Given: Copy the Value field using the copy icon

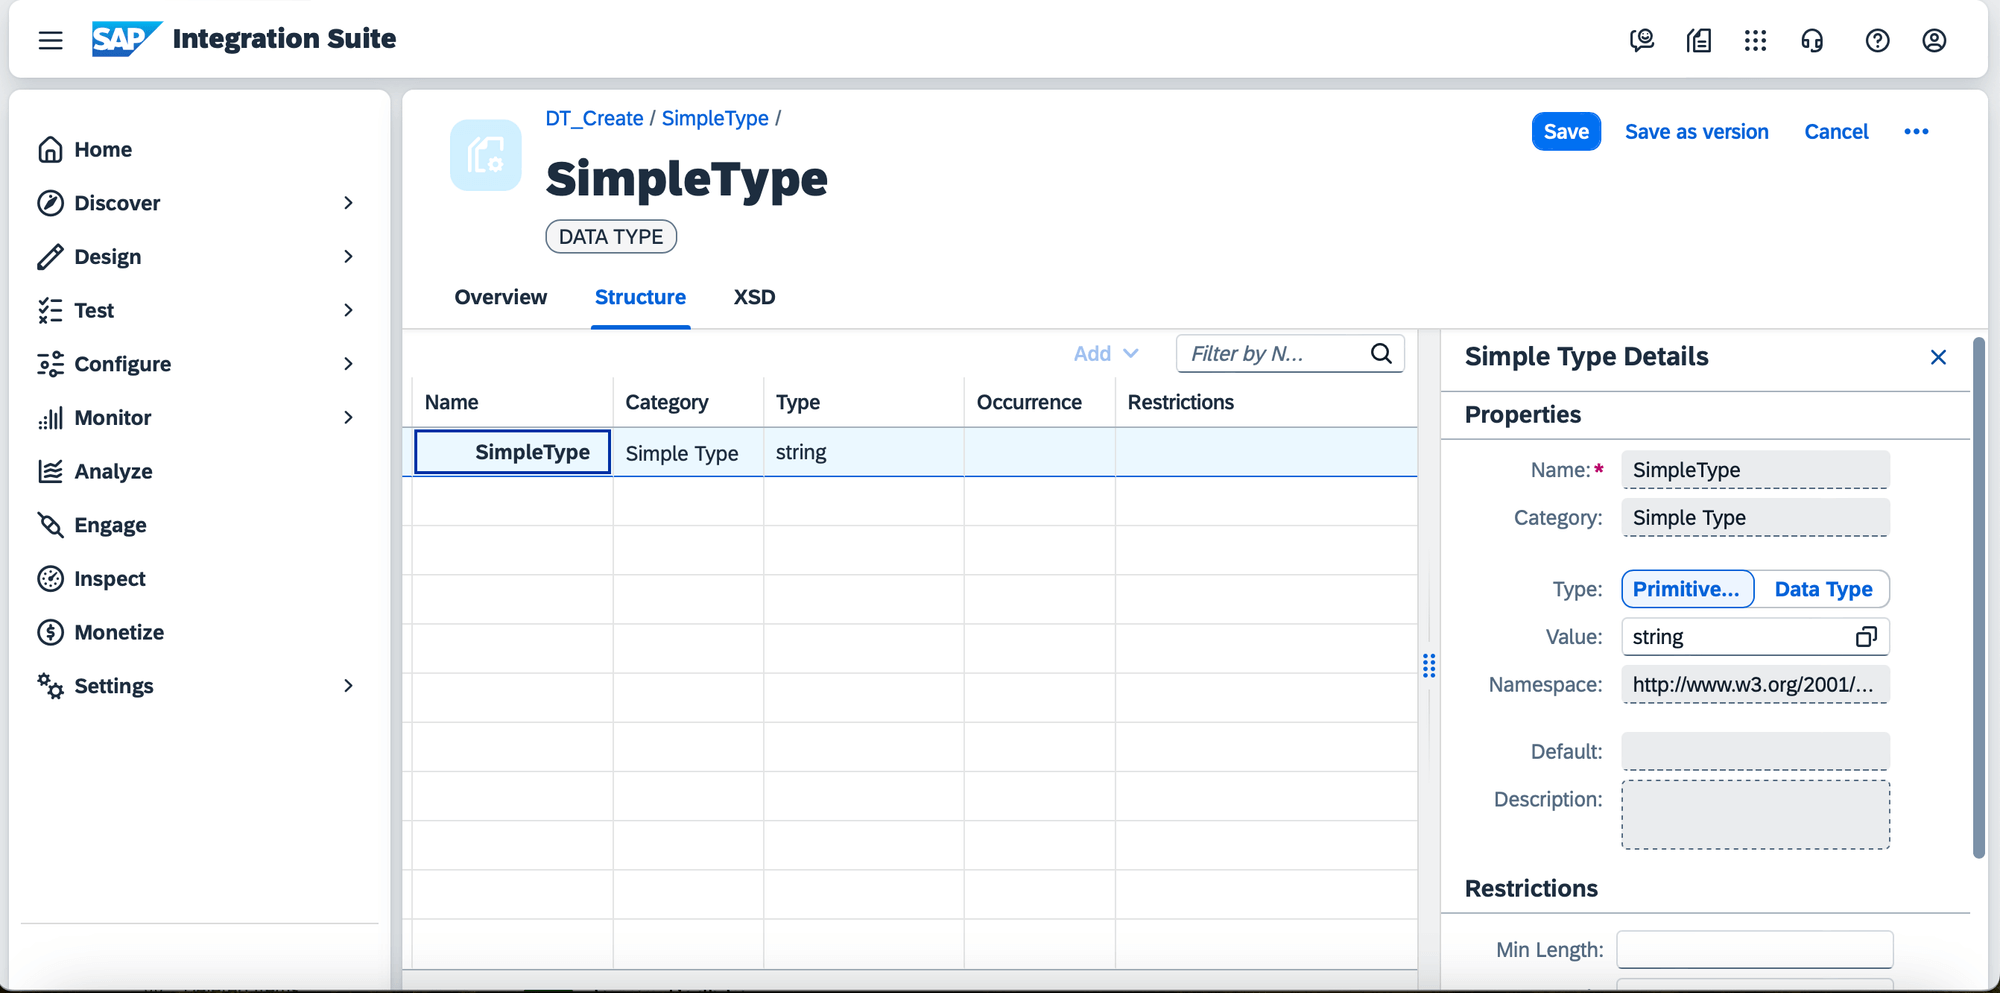Looking at the screenshot, I should point(1866,637).
